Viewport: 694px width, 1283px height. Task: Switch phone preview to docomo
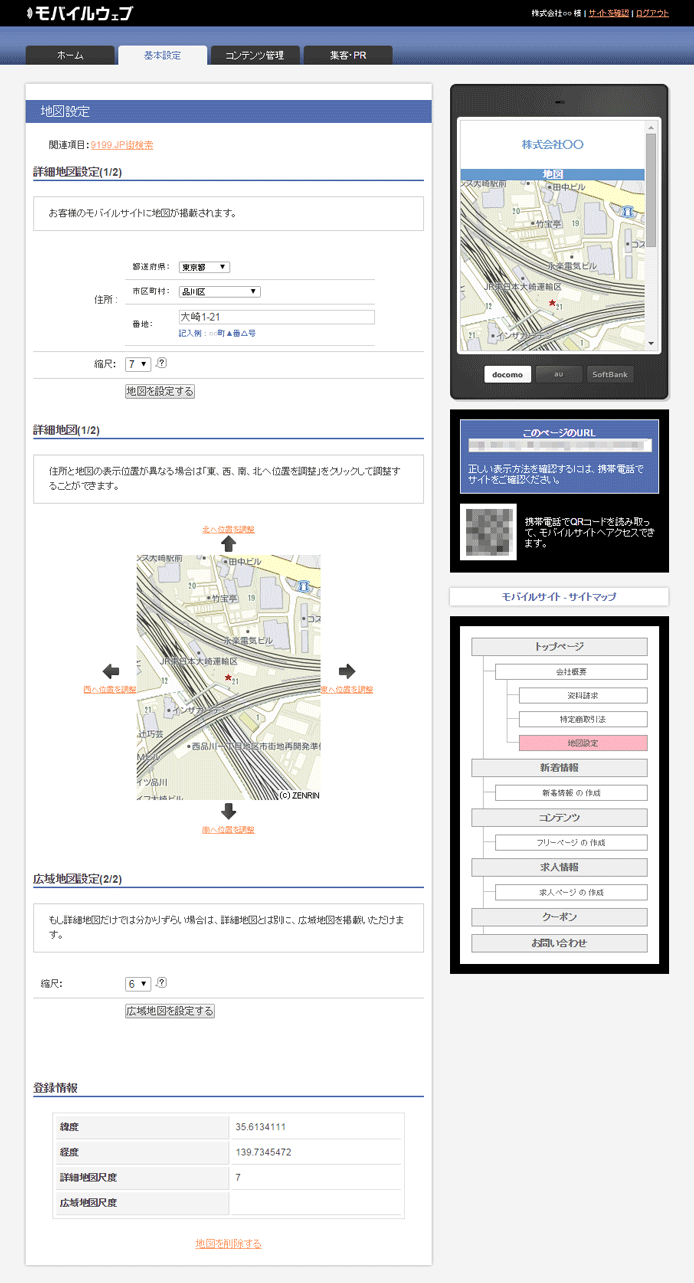[507, 375]
